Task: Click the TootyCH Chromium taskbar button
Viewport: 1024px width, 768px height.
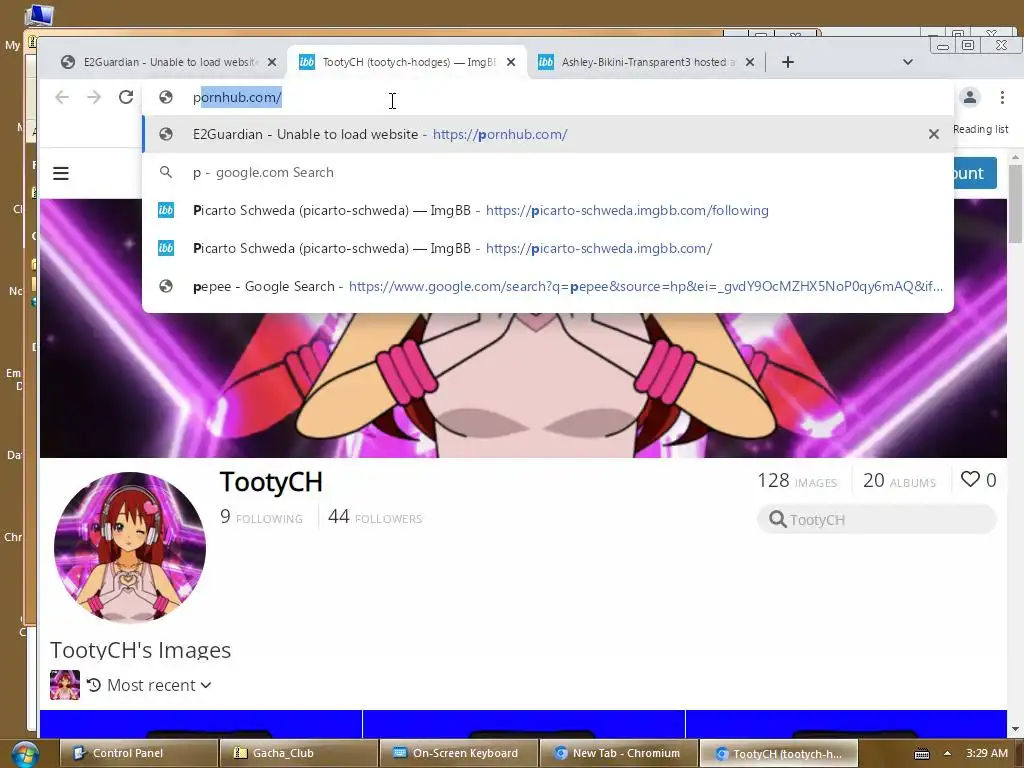Action: (x=778, y=753)
